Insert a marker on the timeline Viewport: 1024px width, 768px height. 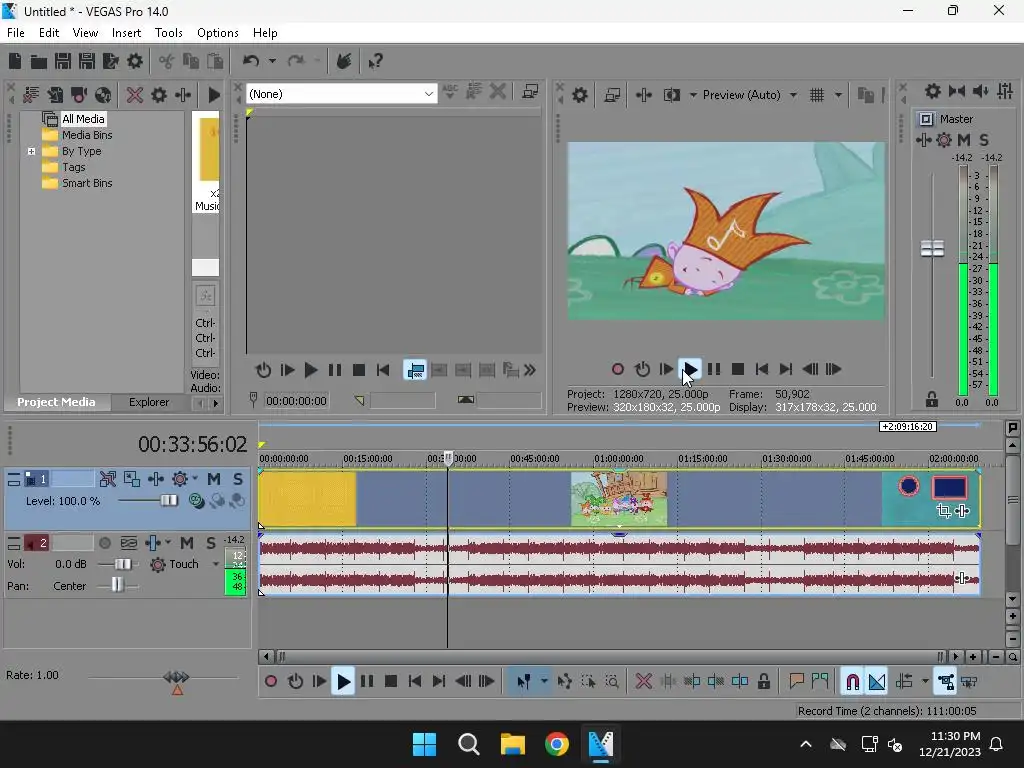796,682
